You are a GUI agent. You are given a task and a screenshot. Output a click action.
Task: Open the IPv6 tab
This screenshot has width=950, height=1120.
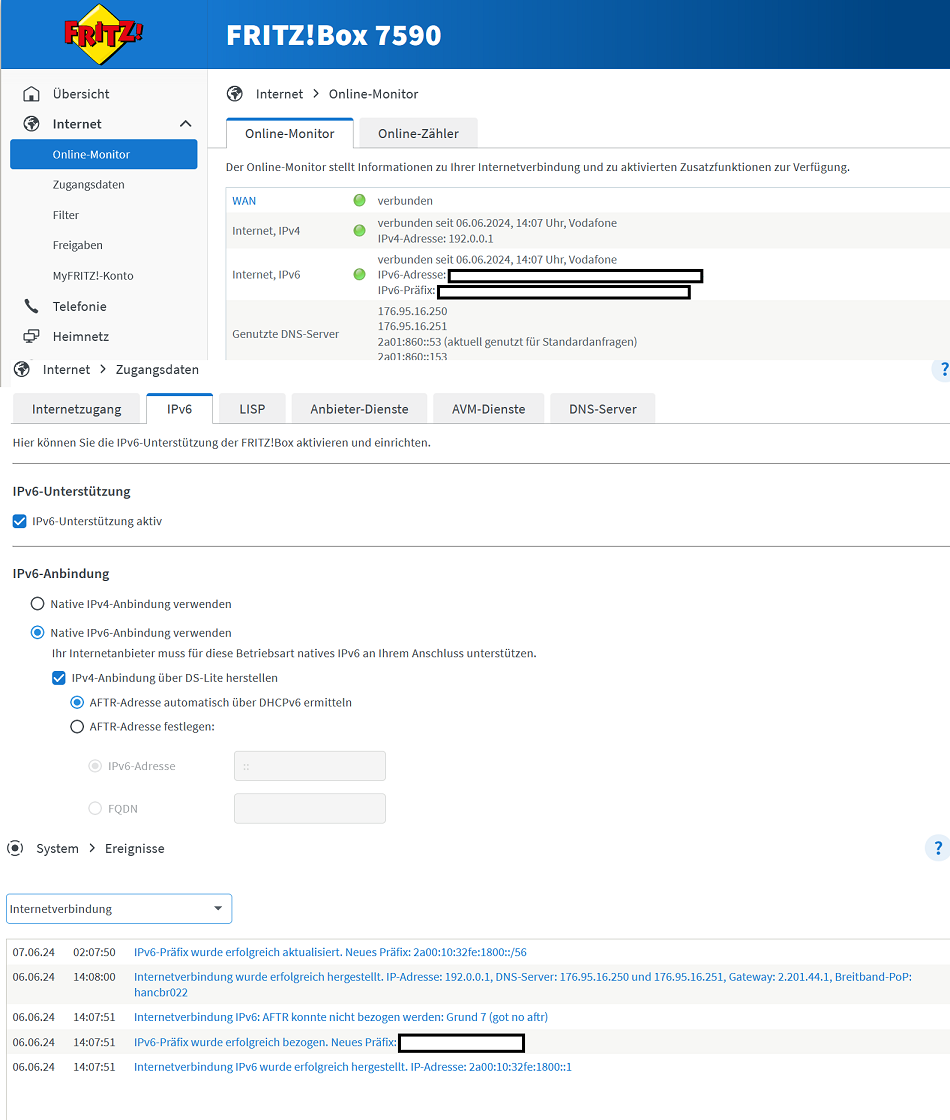179,409
